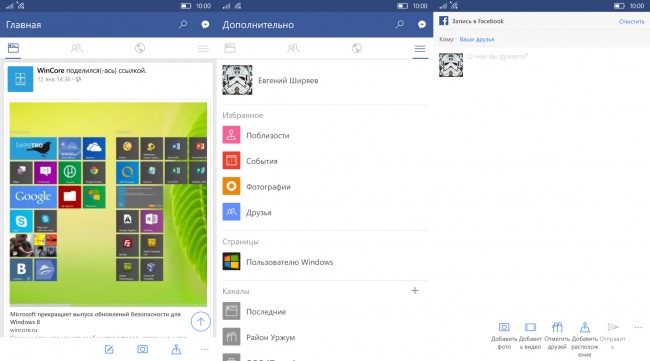Viewport: 650px width, 361px height.
Task: Tap the check-in location icon in feed bar
Action: coord(176,349)
